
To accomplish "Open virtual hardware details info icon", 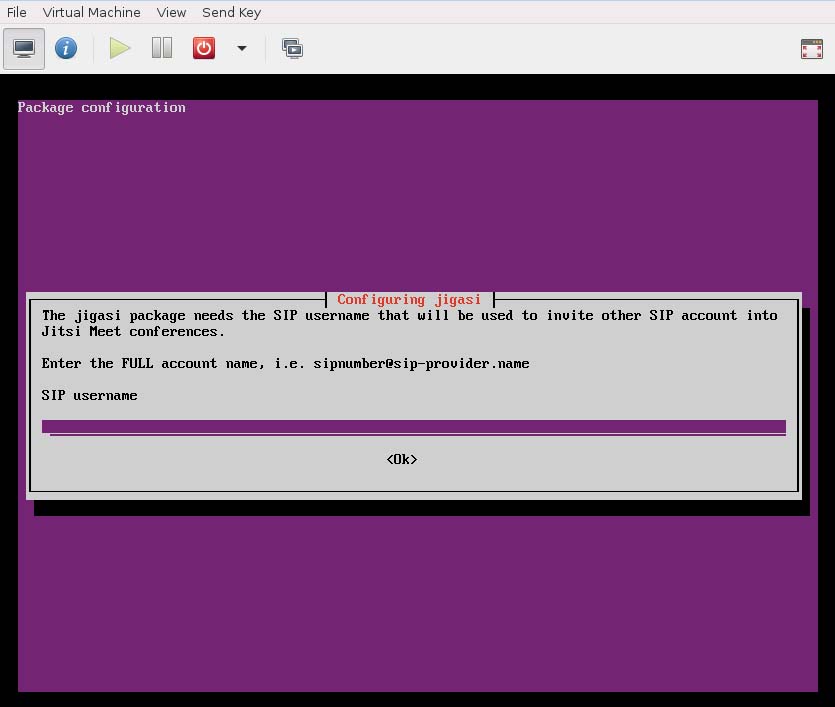I will click(x=66, y=48).
